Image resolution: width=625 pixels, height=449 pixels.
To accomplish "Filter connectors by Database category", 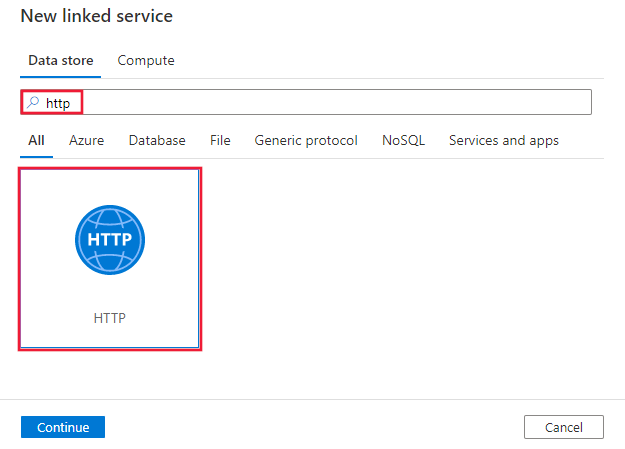I will [157, 141].
